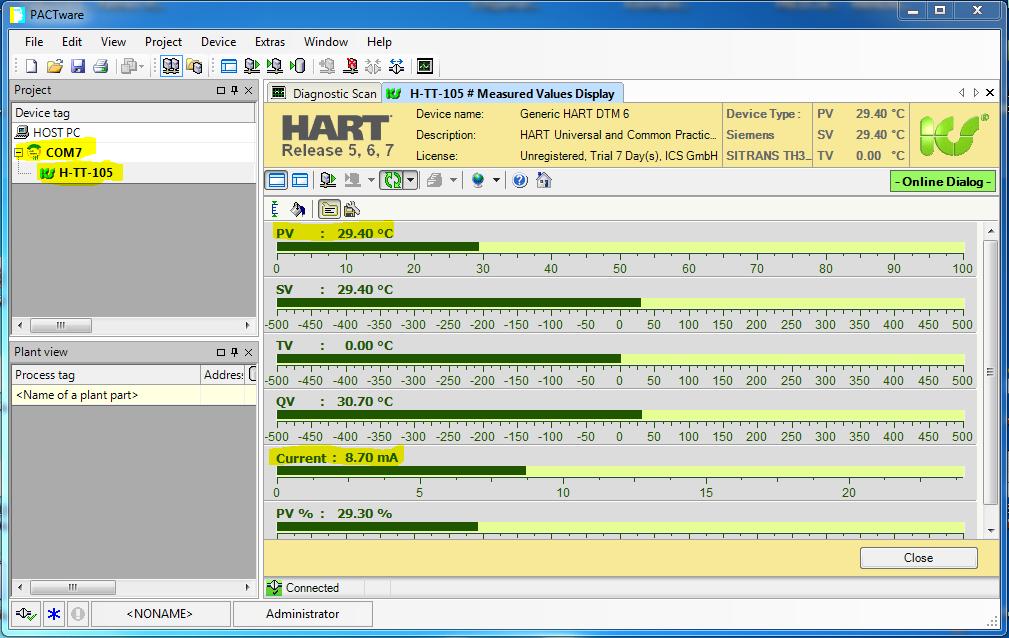Image resolution: width=1009 pixels, height=638 pixels.
Task: Maximize the Project panel
Action: click(221, 91)
